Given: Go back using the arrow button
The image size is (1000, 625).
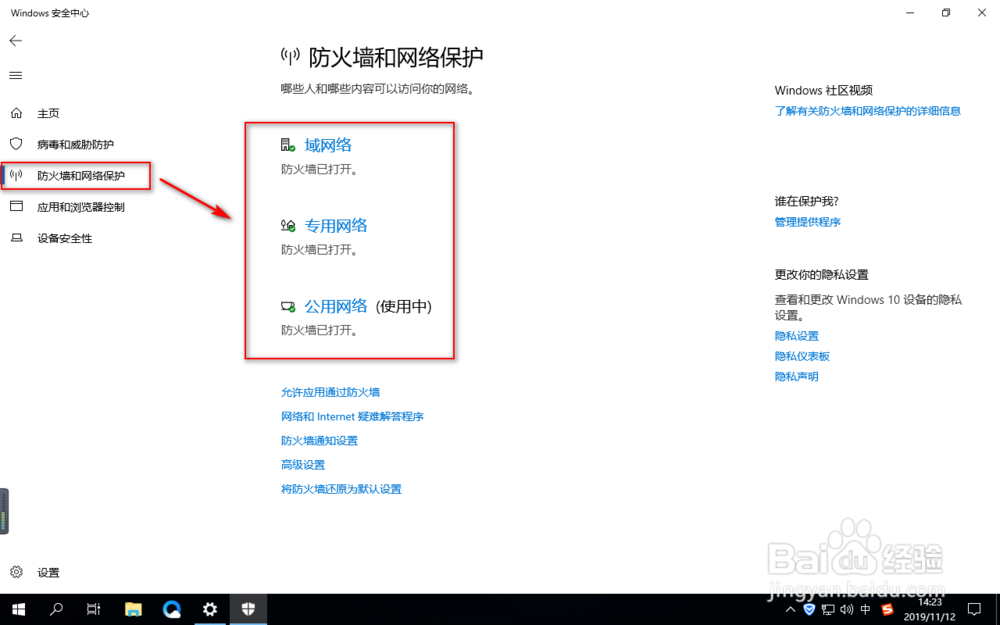Looking at the screenshot, I should pyautogui.click(x=16, y=41).
